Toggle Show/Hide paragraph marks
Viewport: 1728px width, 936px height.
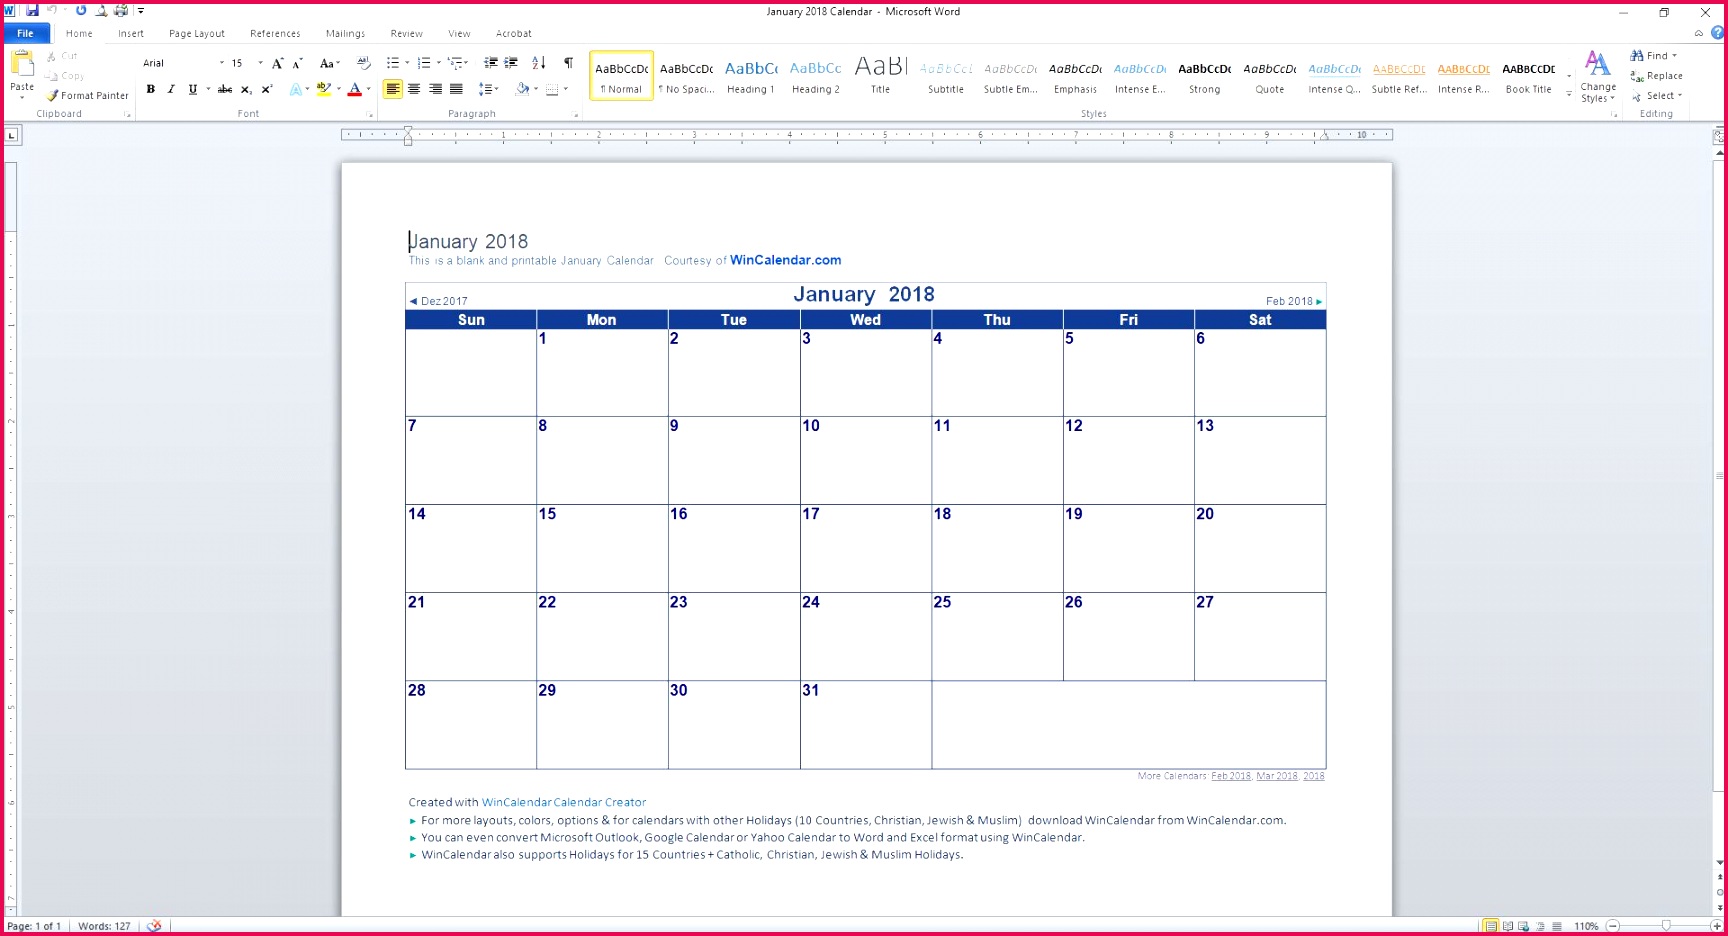(x=568, y=63)
